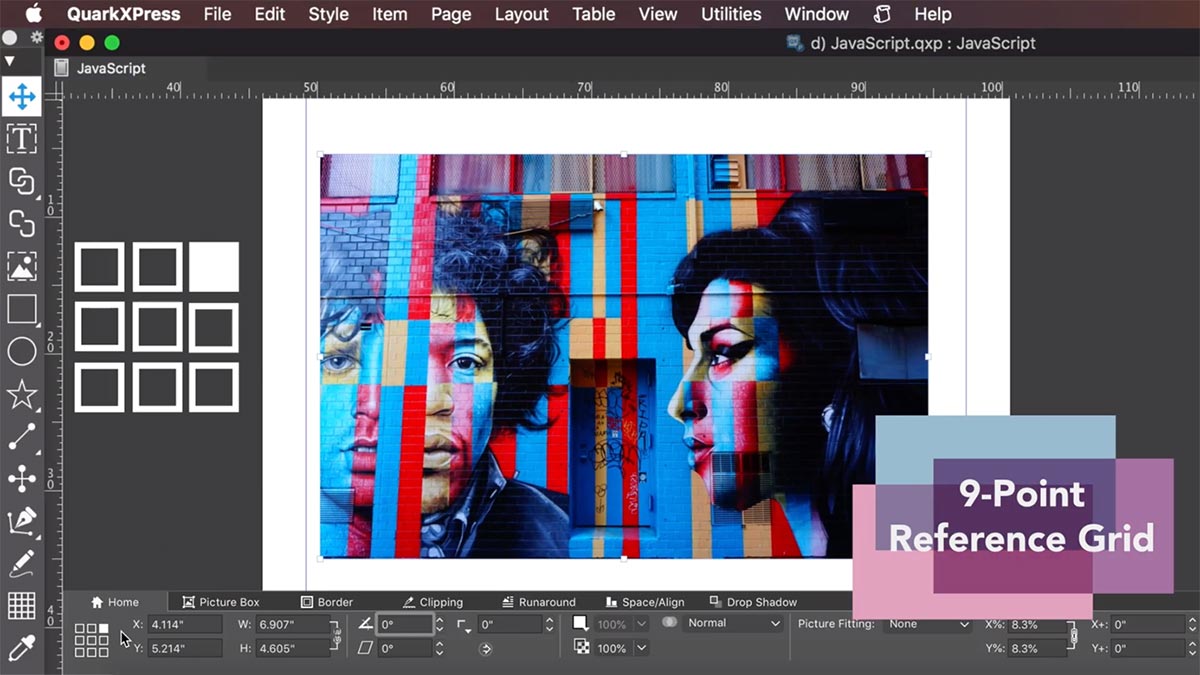The image size is (1200, 675).
Task: Click the H height field 4.605"
Action: [x=293, y=648]
